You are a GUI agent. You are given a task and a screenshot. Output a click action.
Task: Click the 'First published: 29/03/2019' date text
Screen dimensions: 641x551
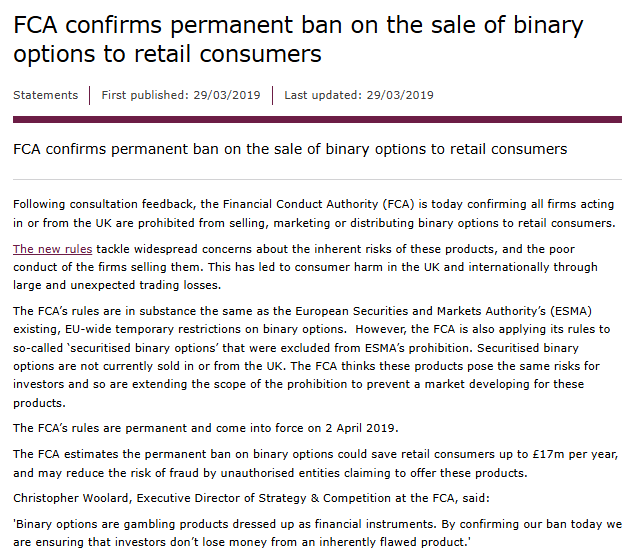(181, 95)
